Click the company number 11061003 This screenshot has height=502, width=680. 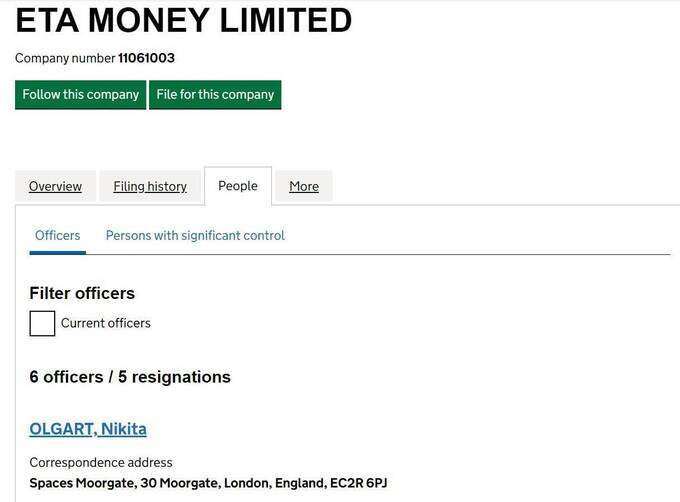tap(146, 58)
